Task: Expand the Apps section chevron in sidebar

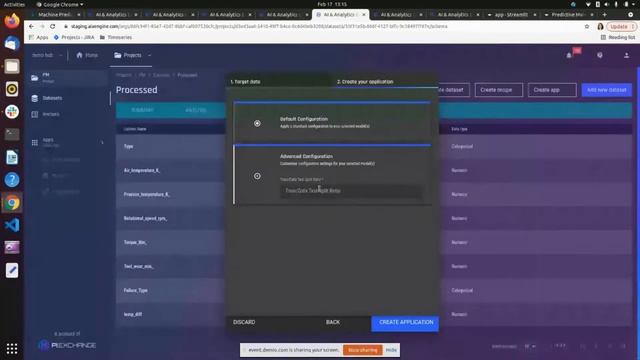Action: point(102,142)
